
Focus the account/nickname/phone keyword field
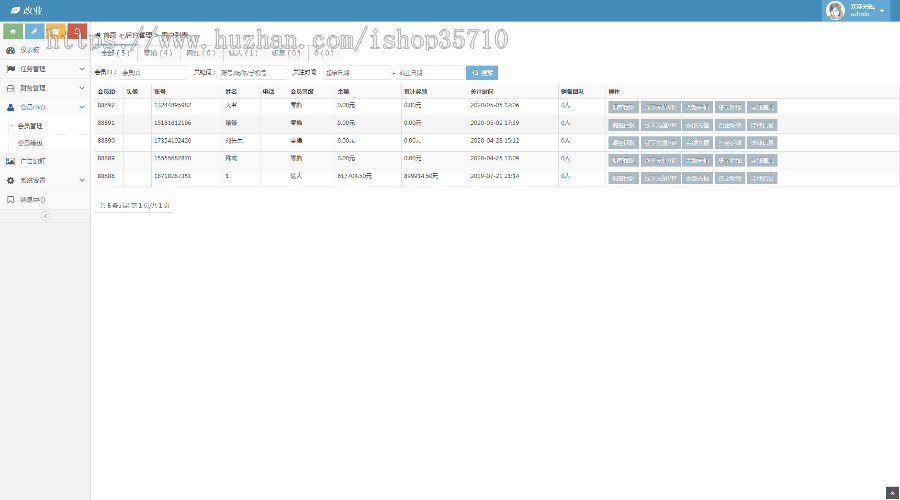pyautogui.click(x=252, y=73)
